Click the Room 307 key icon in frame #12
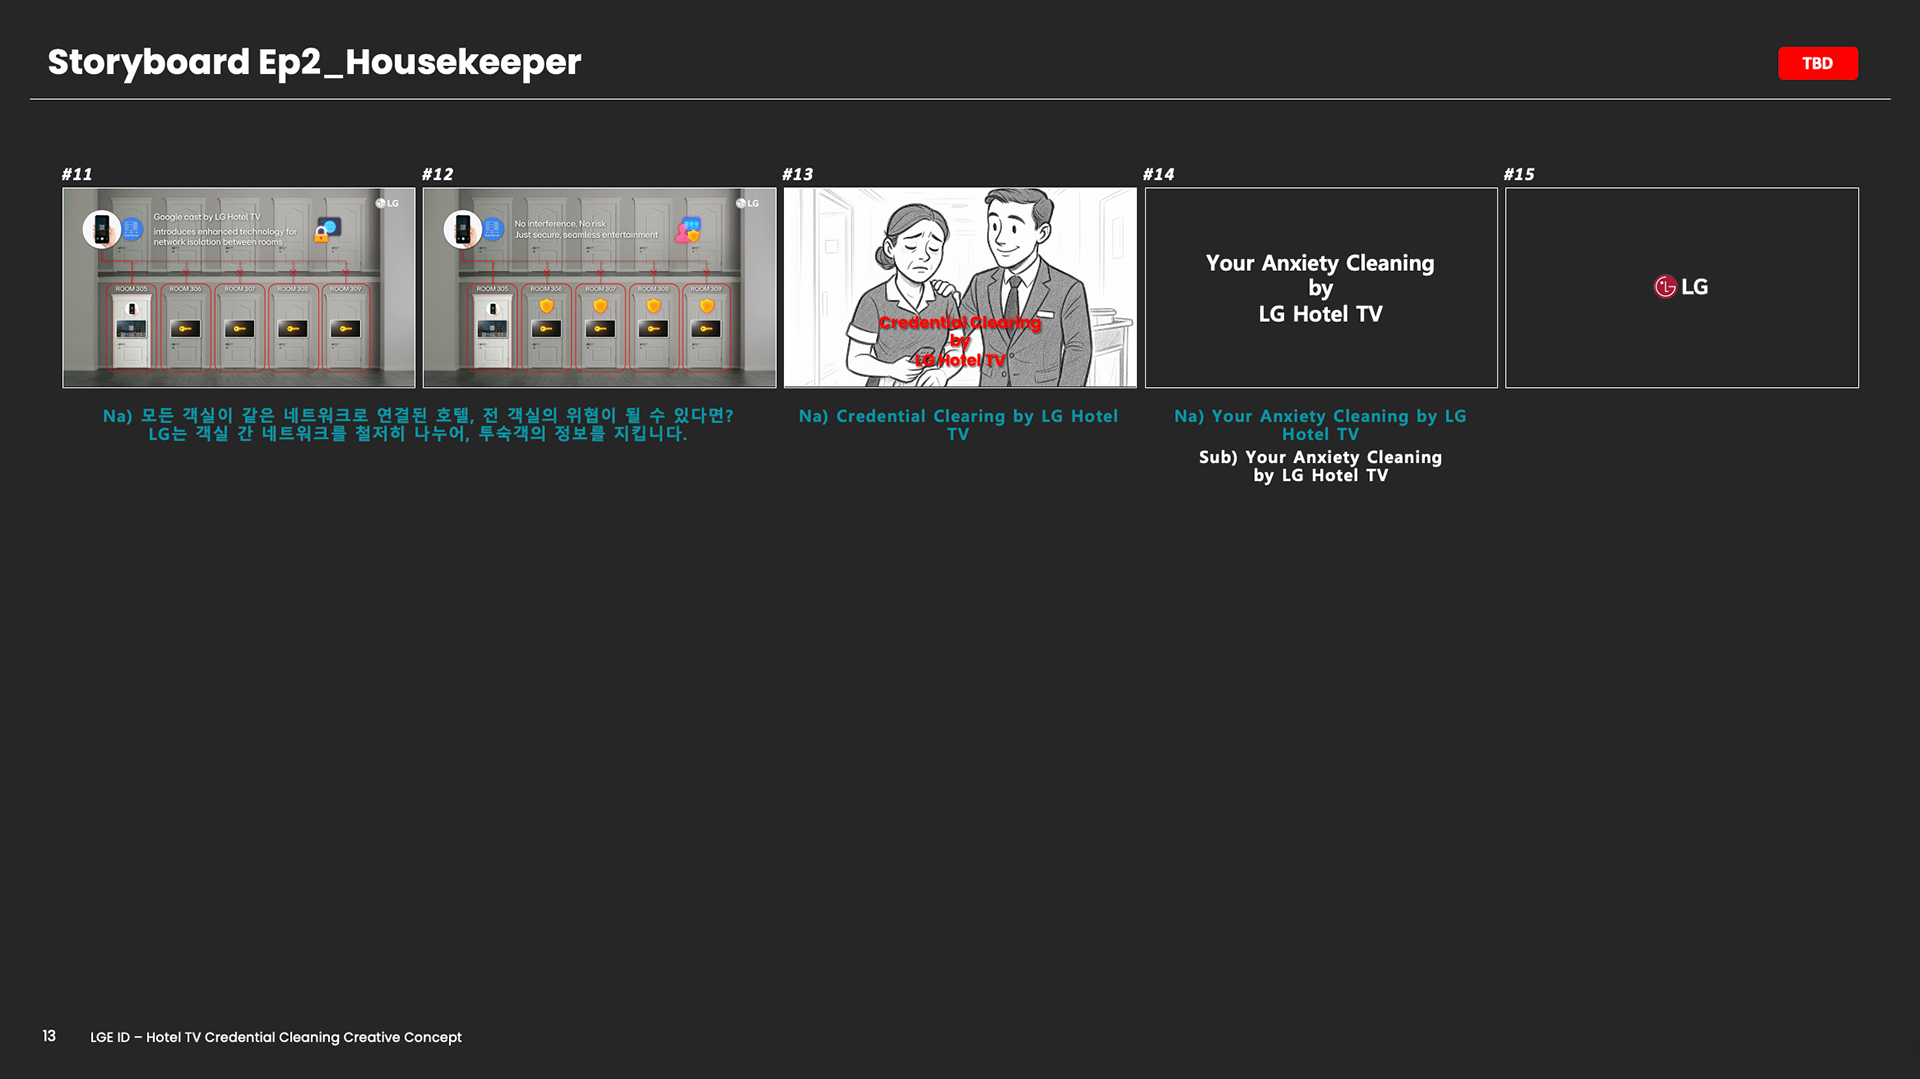The width and height of the screenshot is (1920, 1079). [x=600, y=328]
